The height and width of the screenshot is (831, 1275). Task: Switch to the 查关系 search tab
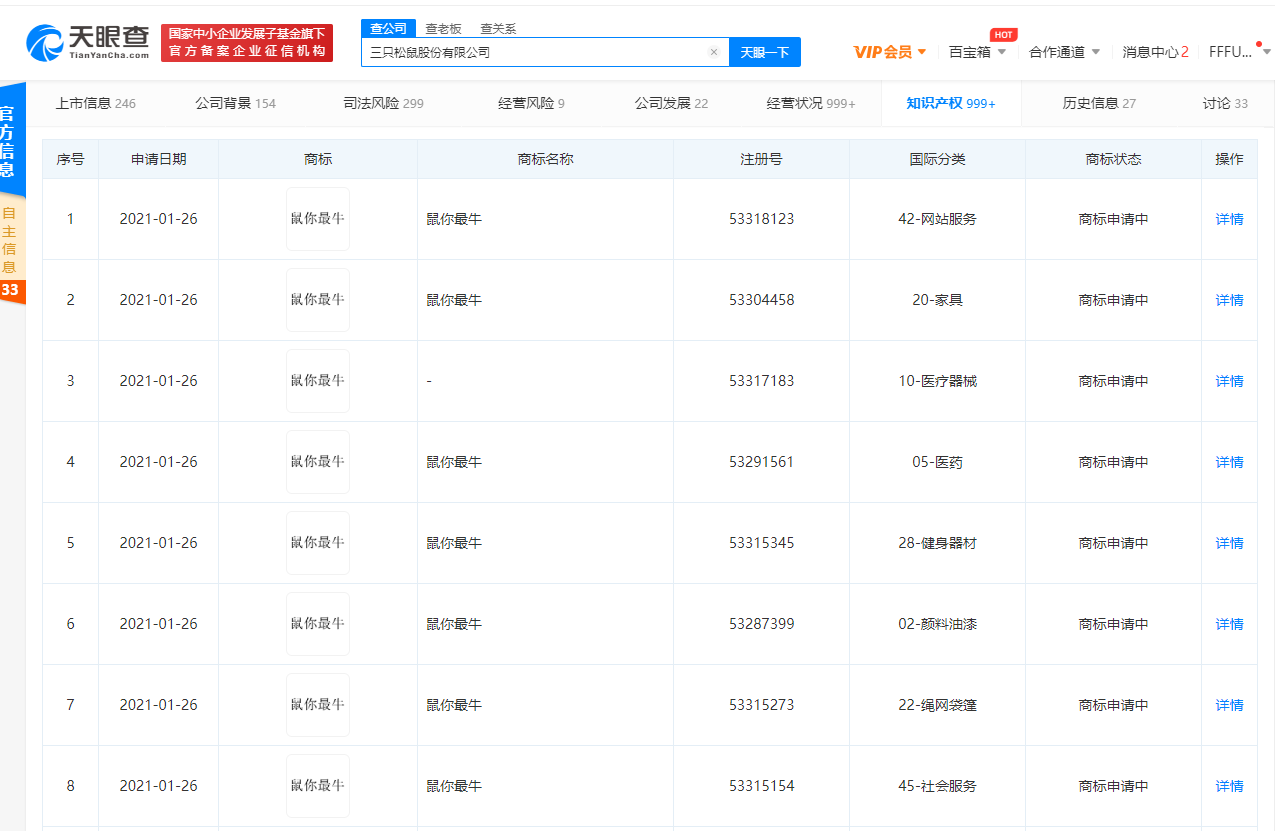click(498, 29)
